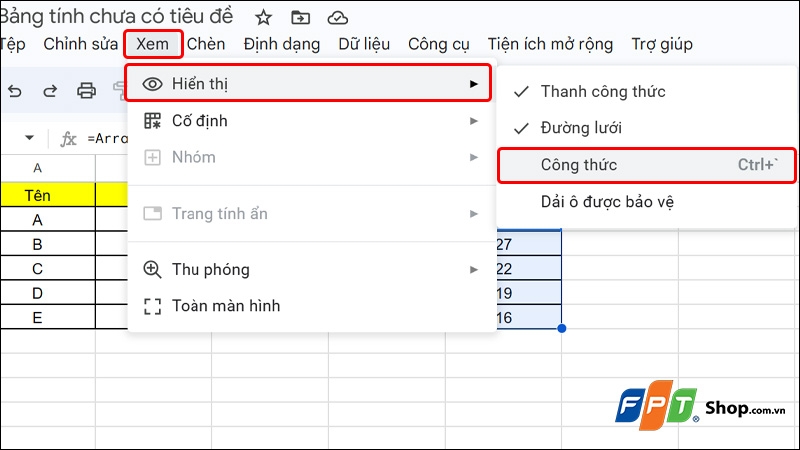
Task: Toggle Thanh công thức checkmark option
Action: point(647,92)
